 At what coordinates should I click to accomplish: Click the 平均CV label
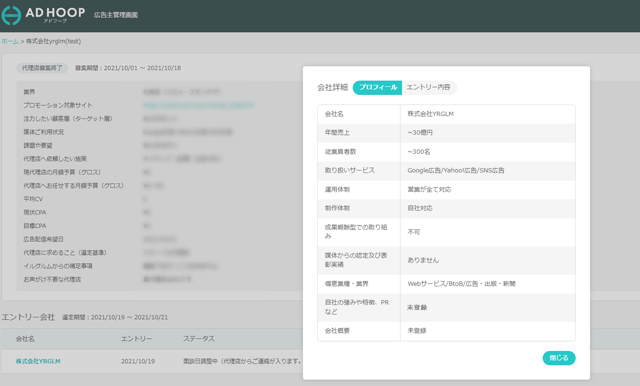(33, 199)
